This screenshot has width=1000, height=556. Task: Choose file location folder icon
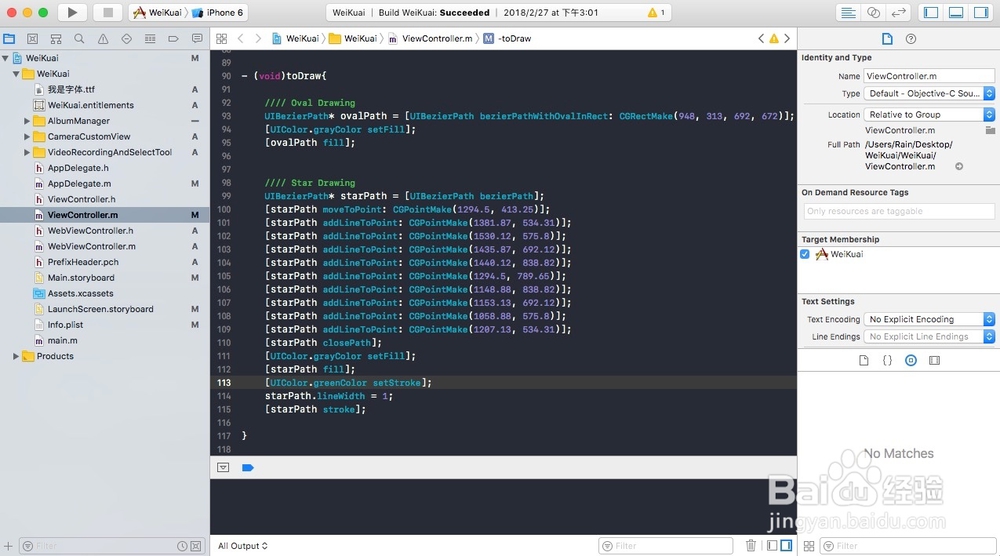click(x=990, y=130)
